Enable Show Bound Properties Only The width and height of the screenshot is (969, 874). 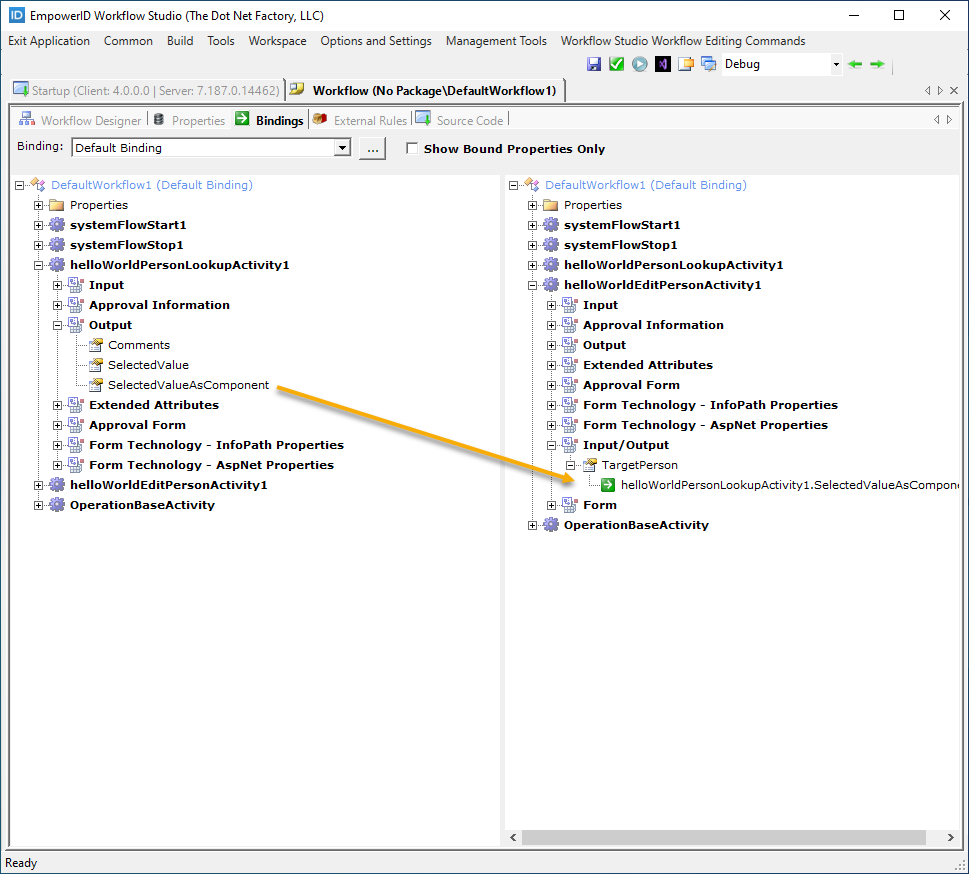point(412,147)
